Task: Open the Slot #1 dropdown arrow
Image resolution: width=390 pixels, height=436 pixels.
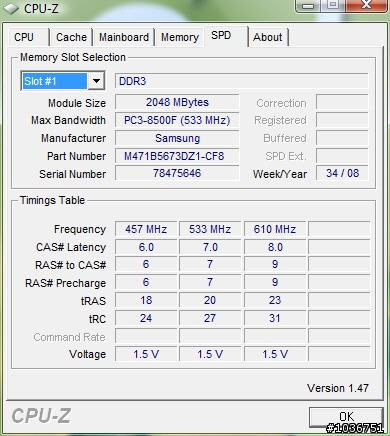Action: click(96, 81)
